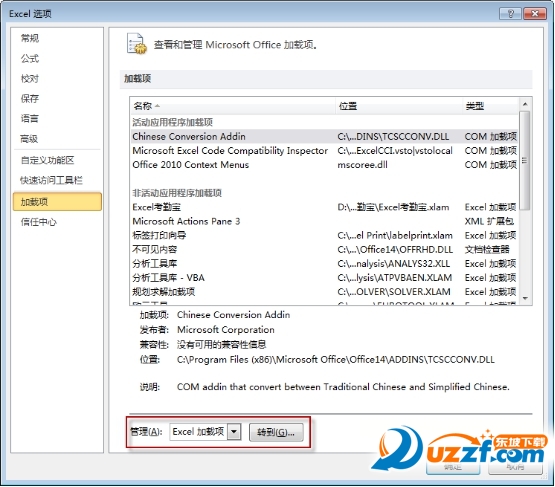This screenshot has height=487, width=555.
Task: Open the 公式 options category
Action: point(30,58)
